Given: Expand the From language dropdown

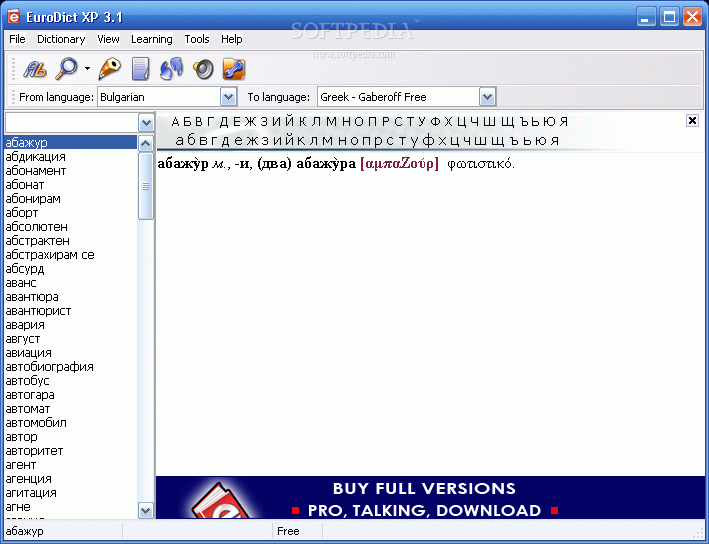Looking at the screenshot, I should coord(228,97).
